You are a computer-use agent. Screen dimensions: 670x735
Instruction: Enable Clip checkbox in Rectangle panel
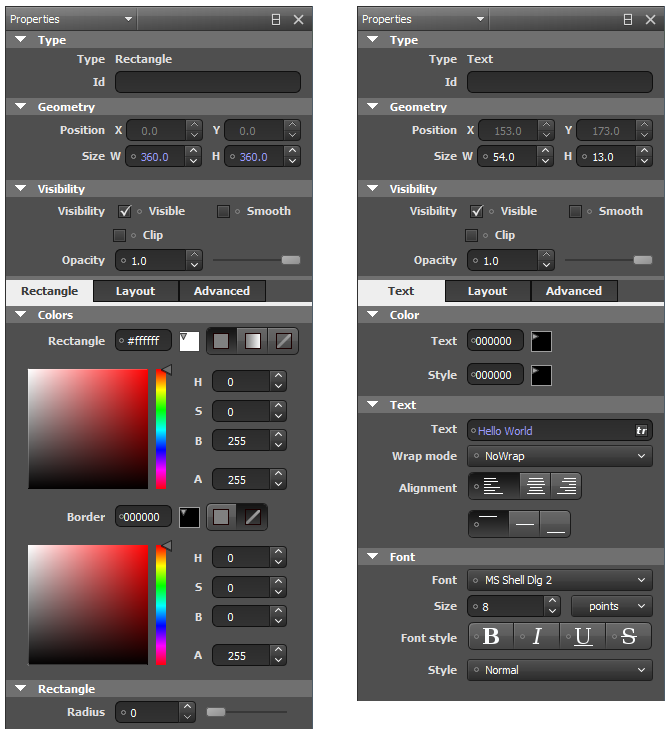click(x=119, y=235)
